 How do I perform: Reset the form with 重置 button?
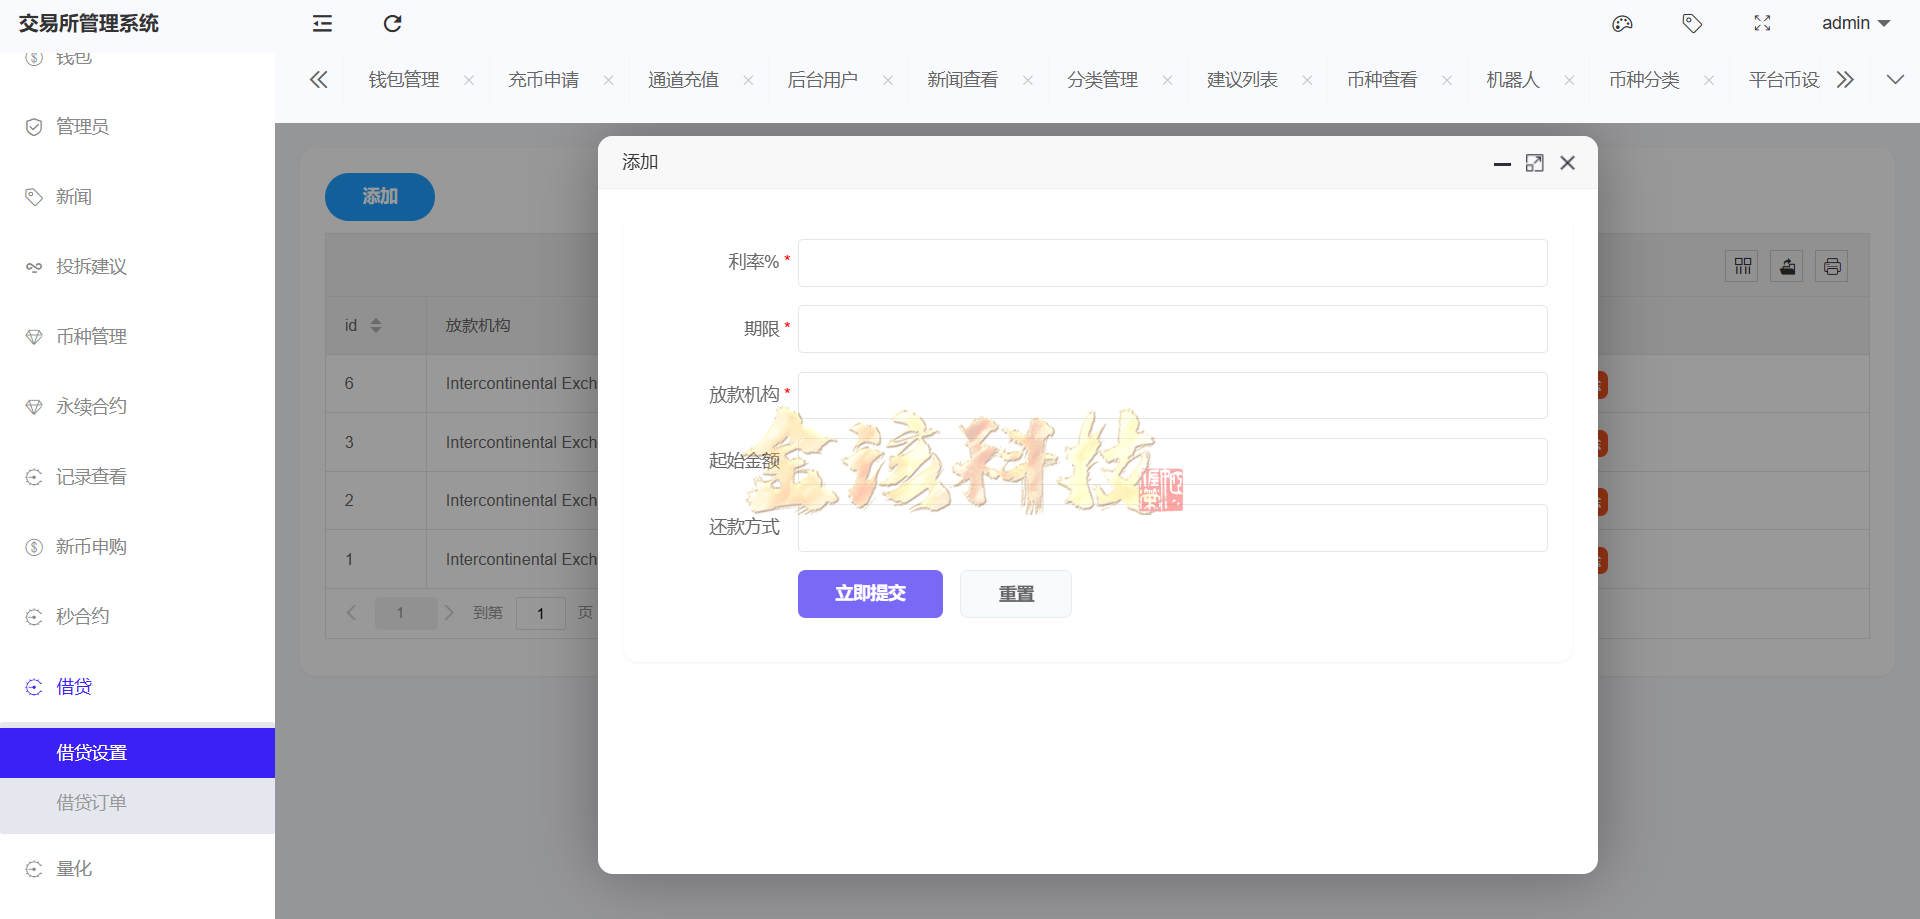1015,593
